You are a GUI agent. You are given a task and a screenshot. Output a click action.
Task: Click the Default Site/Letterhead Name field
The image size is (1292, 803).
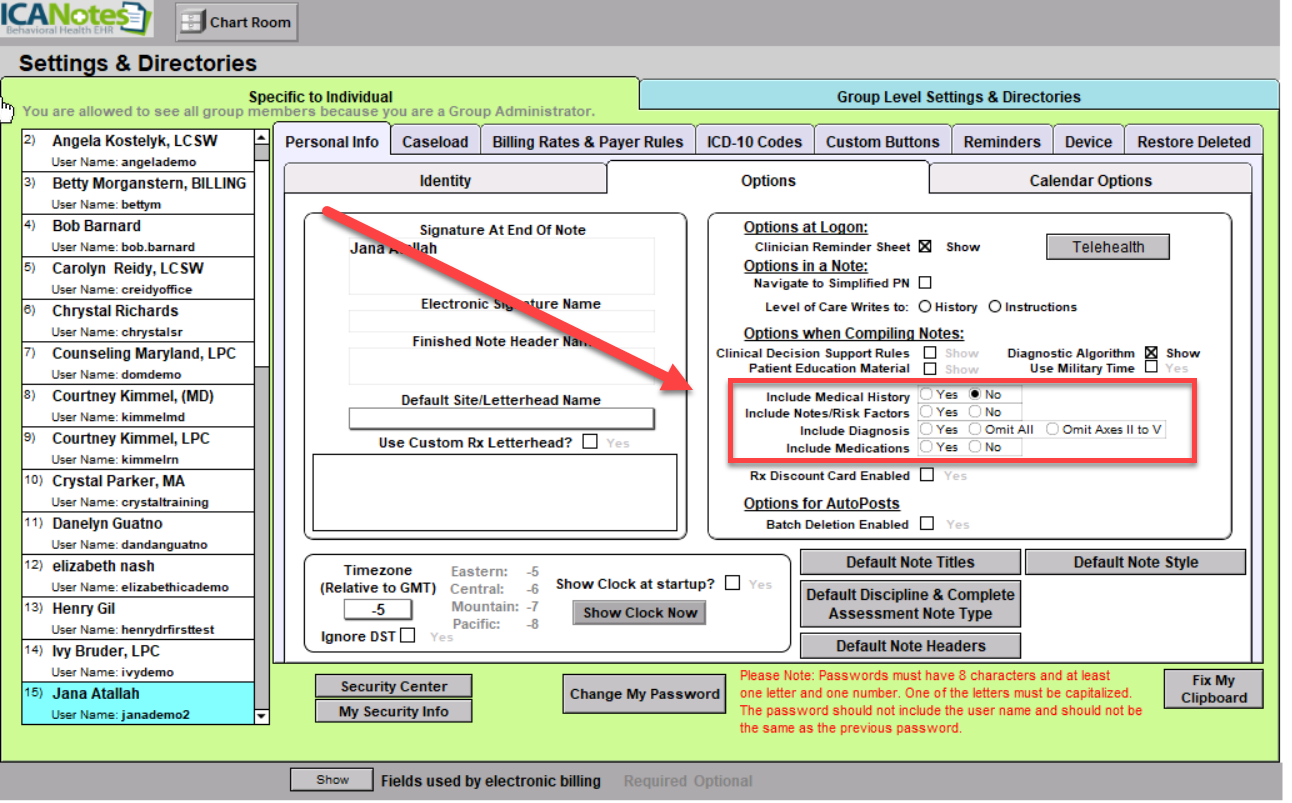(501, 418)
